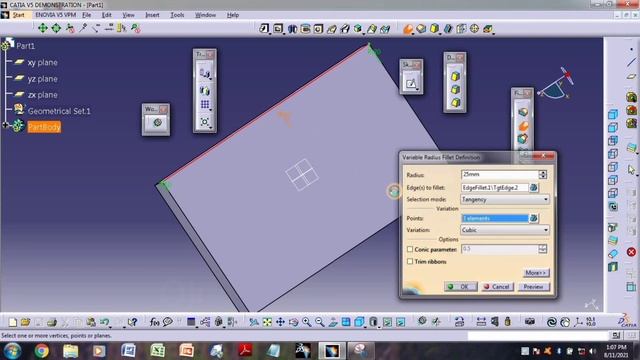Screen dimensions: 640x360
Task: Select xy plane in the tree
Action: coord(42,62)
